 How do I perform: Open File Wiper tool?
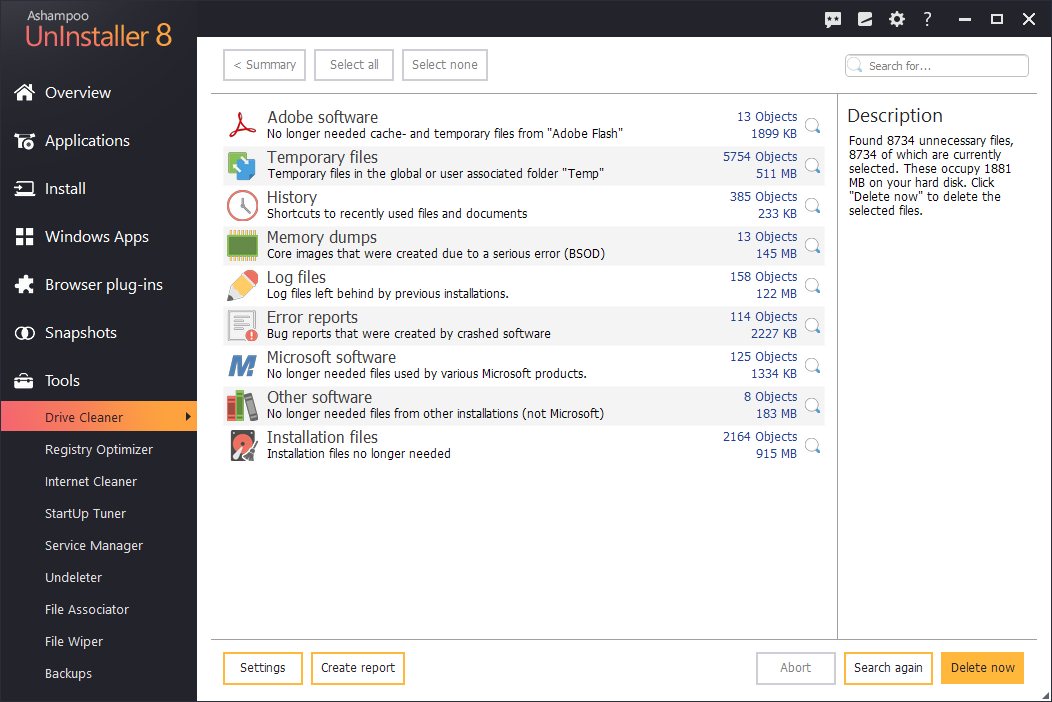tap(74, 642)
